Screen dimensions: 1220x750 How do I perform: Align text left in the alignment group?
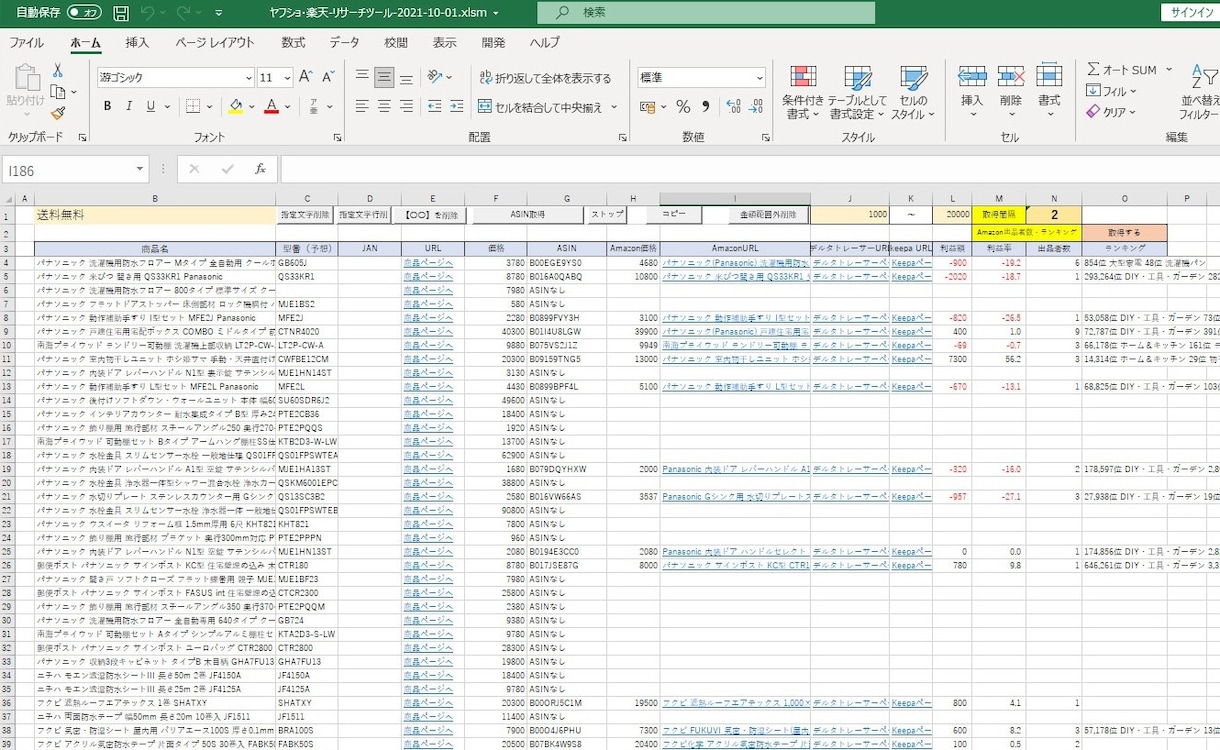click(x=362, y=106)
